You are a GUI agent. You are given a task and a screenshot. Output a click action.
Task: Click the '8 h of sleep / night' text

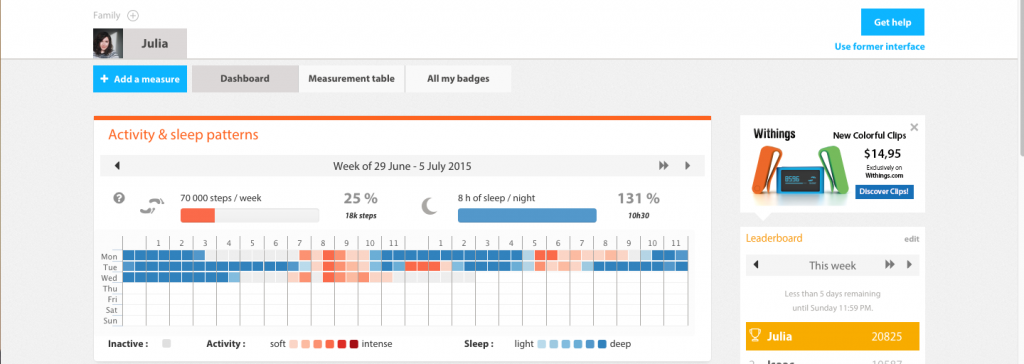[x=496, y=197]
